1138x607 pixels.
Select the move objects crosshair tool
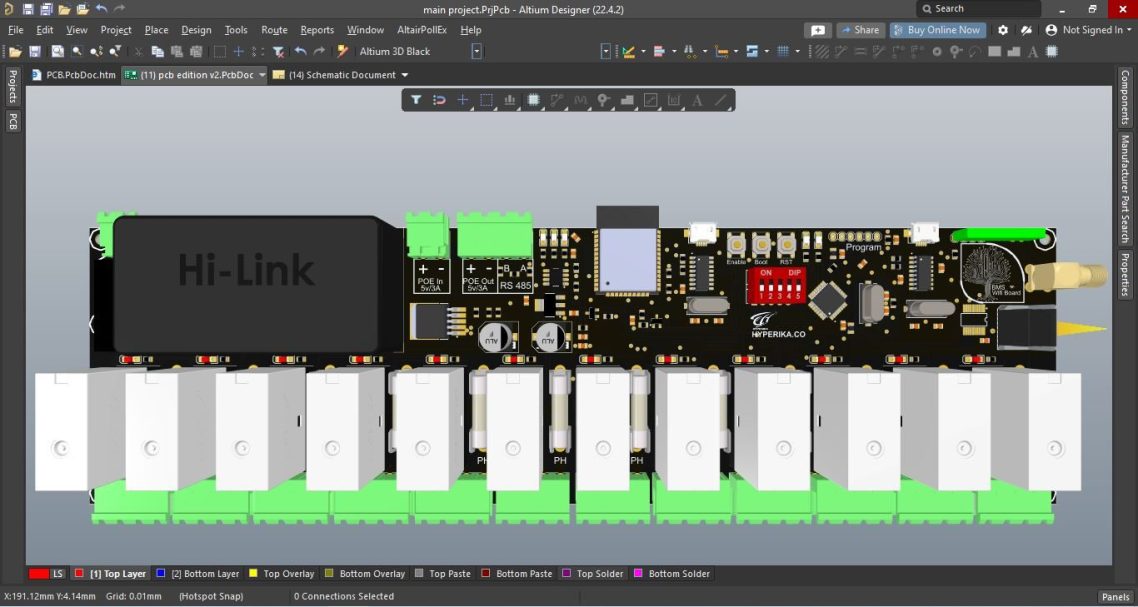[462, 100]
